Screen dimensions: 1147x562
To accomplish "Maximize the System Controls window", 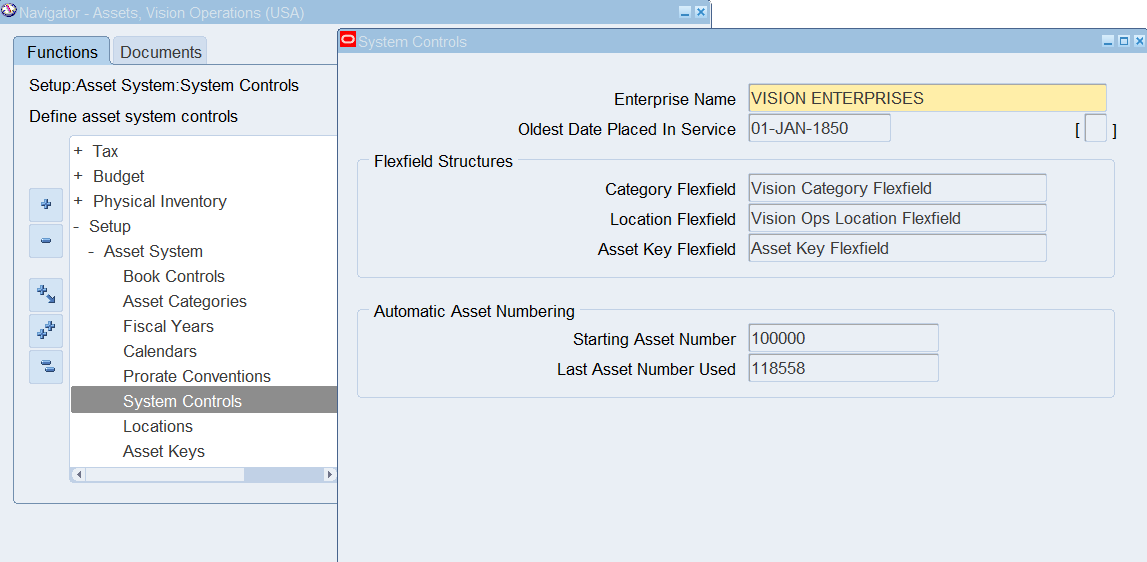I will (x=1124, y=42).
